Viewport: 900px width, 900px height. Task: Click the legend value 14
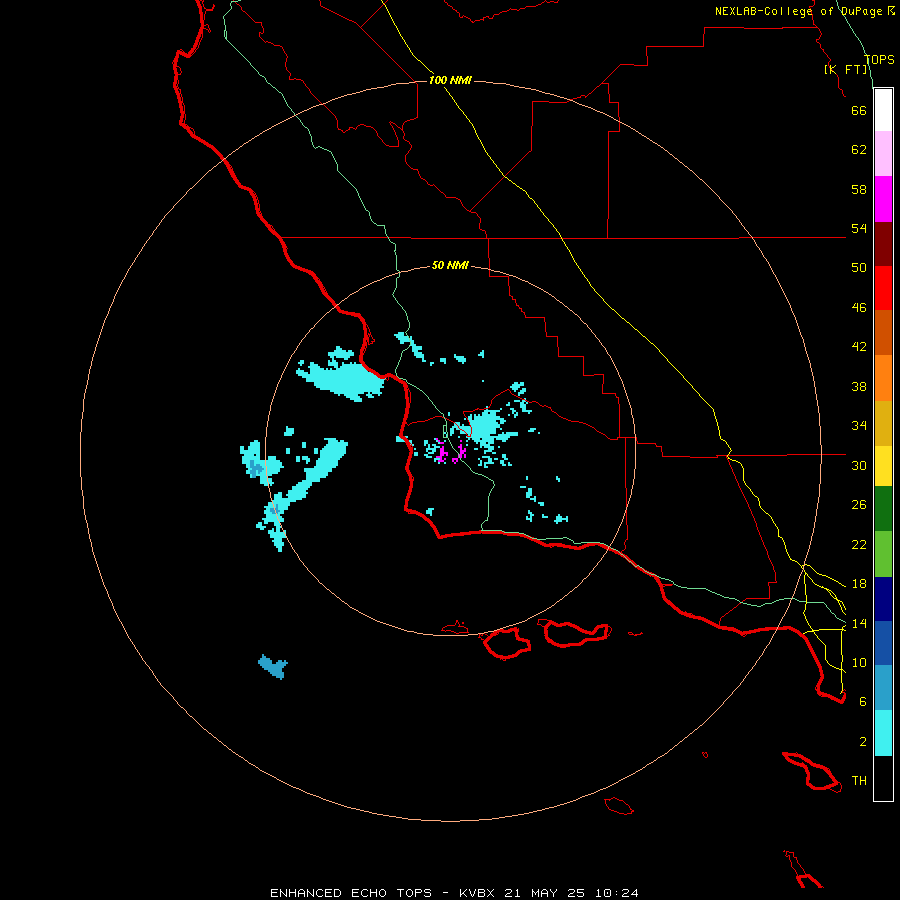(x=859, y=623)
